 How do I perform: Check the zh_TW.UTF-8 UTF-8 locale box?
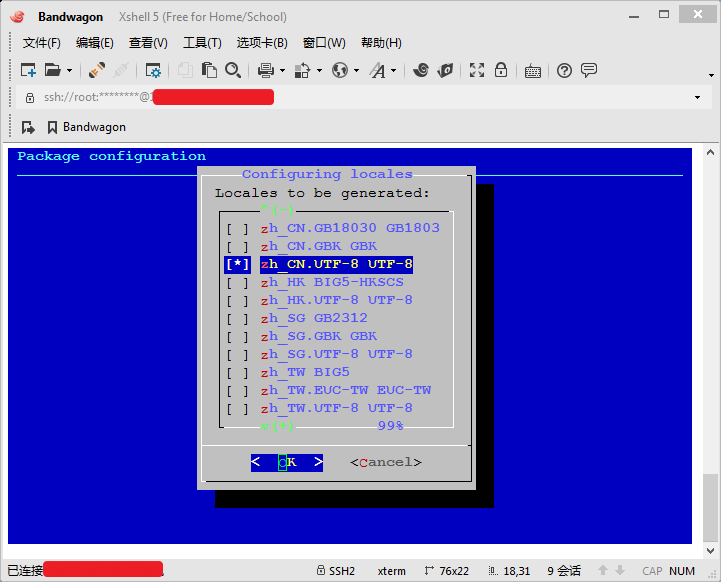[x=238, y=408]
